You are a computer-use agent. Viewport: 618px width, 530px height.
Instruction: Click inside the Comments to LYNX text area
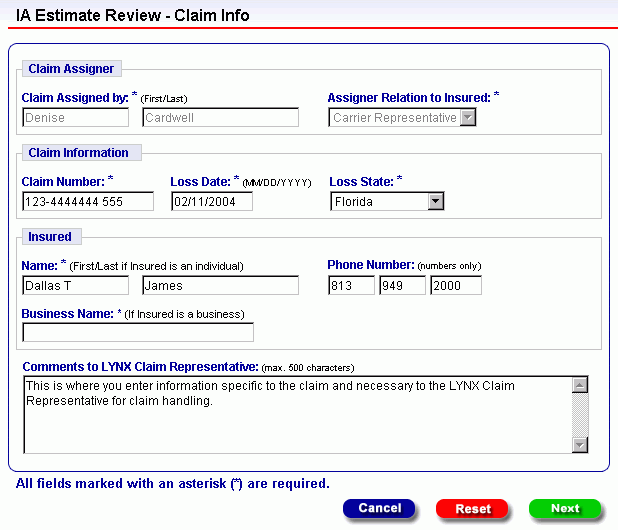click(x=297, y=415)
